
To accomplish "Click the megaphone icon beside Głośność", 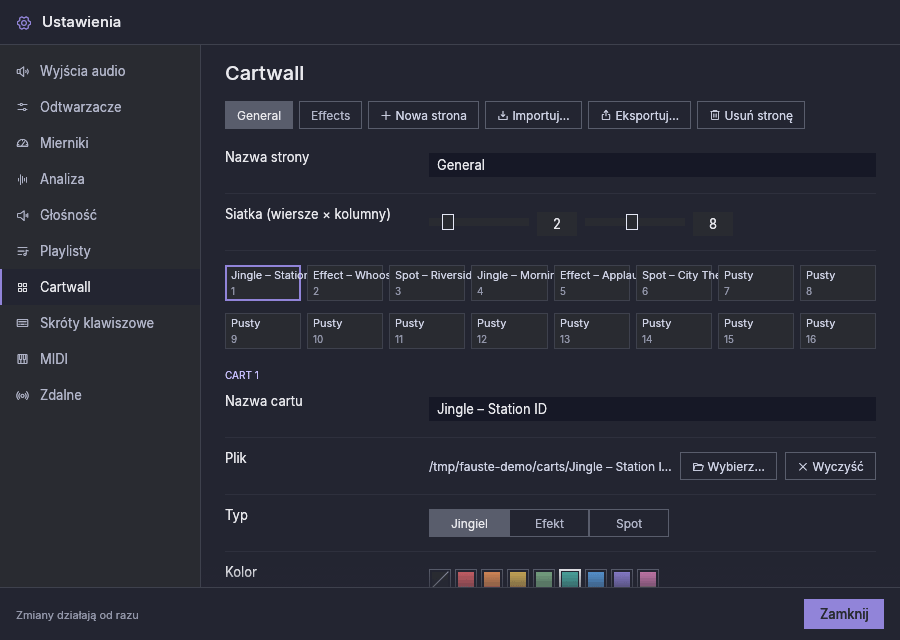I will [x=22, y=215].
